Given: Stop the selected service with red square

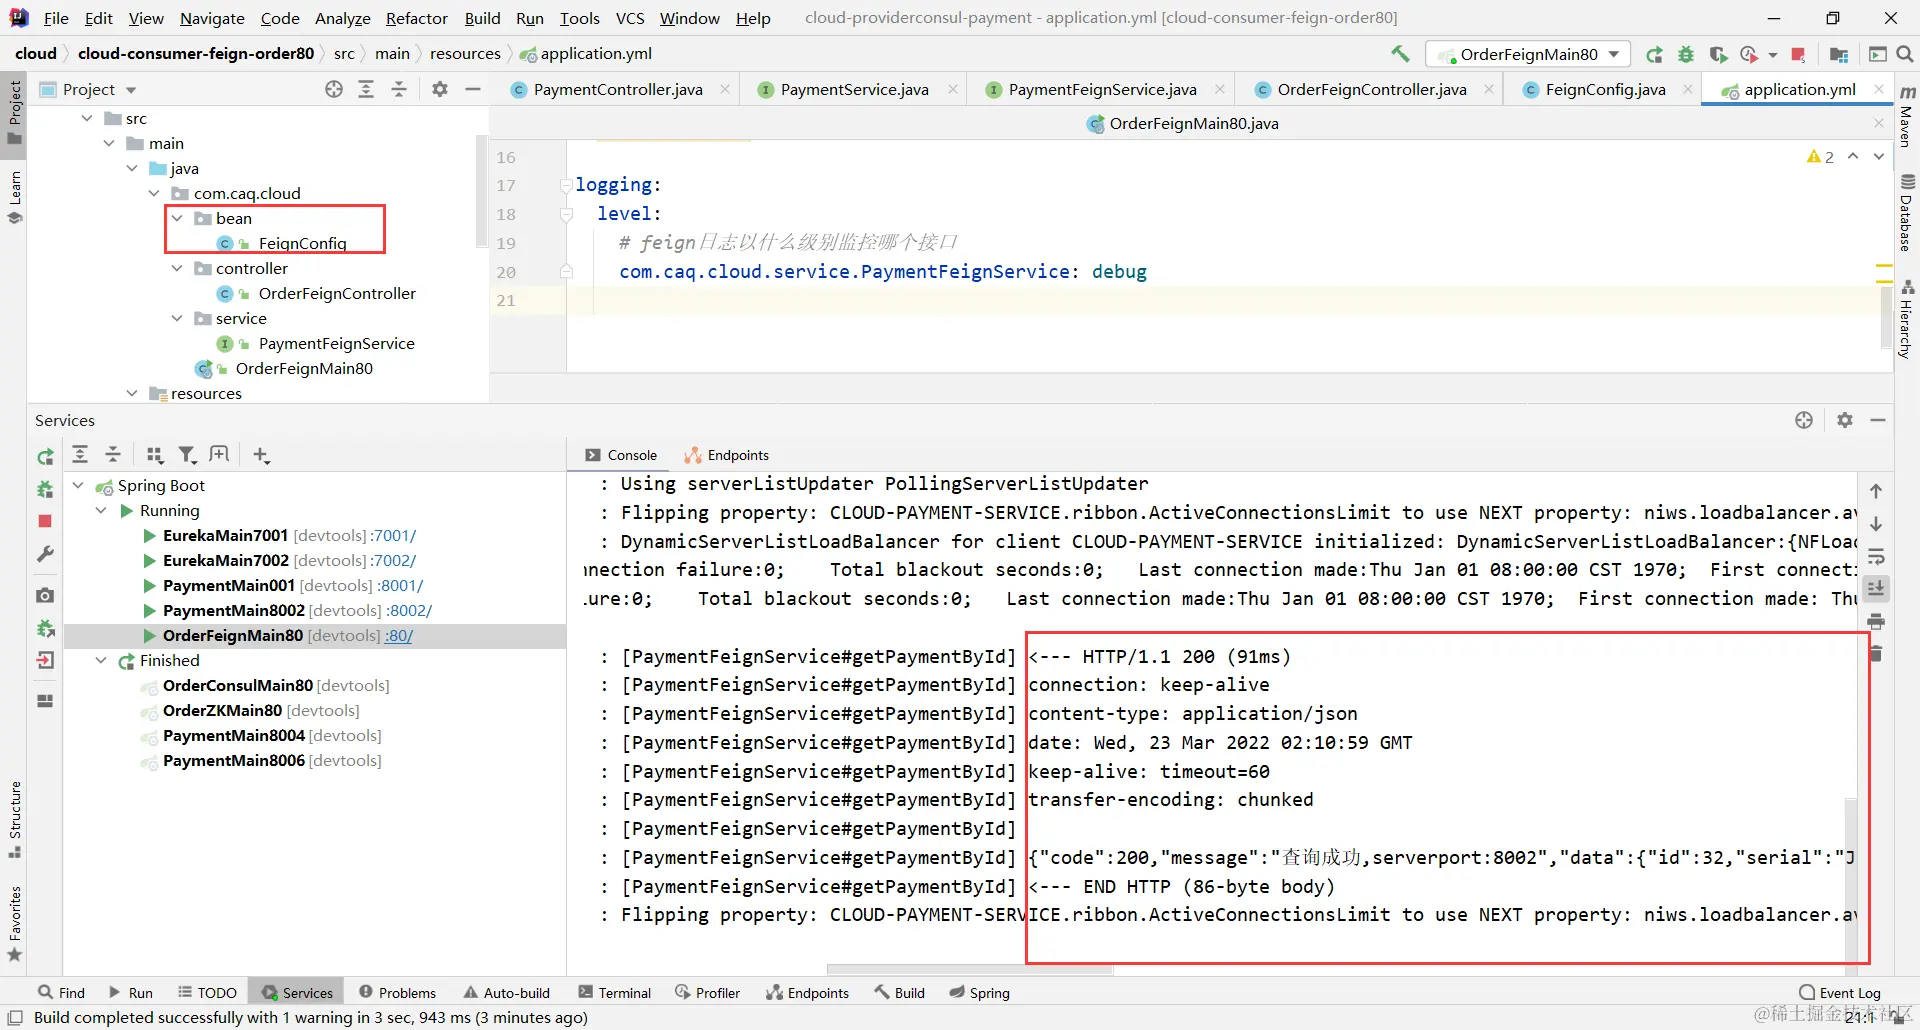Looking at the screenshot, I should point(45,521).
